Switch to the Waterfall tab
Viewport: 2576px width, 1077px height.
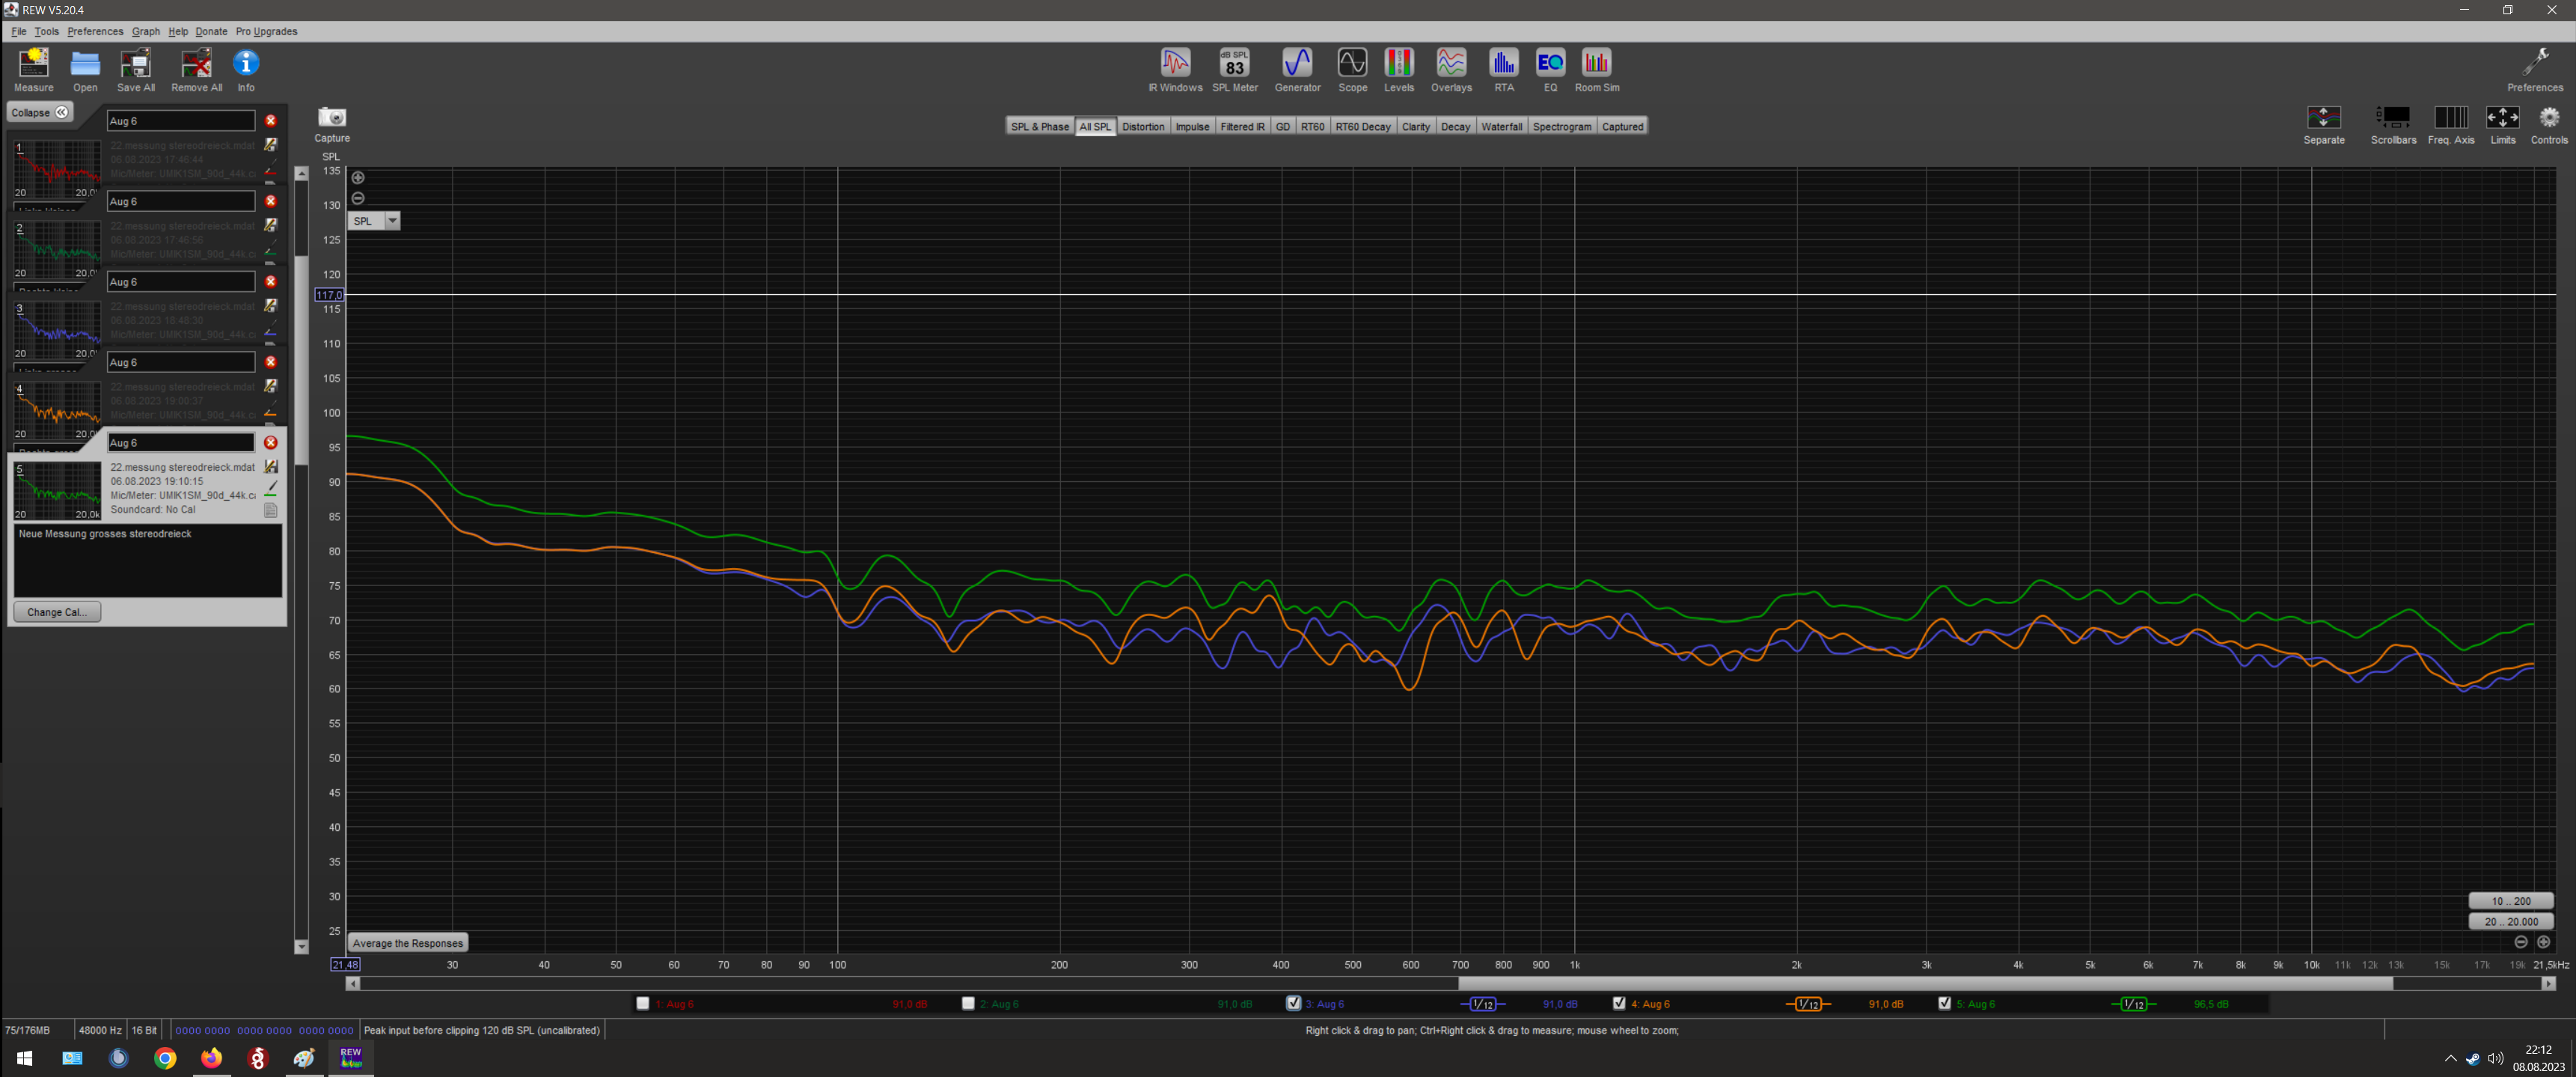[x=1501, y=126]
